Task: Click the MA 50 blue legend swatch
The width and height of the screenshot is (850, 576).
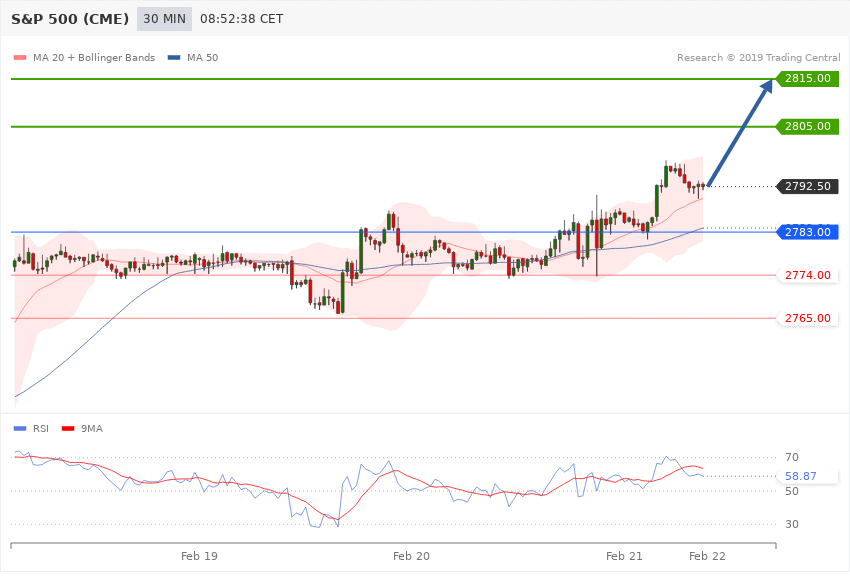Action: [x=174, y=58]
